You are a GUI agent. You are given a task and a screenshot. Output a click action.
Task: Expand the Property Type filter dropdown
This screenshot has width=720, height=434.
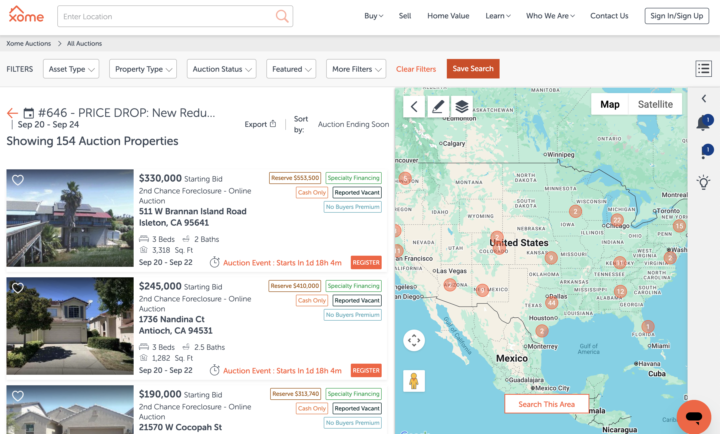tap(143, 69)
